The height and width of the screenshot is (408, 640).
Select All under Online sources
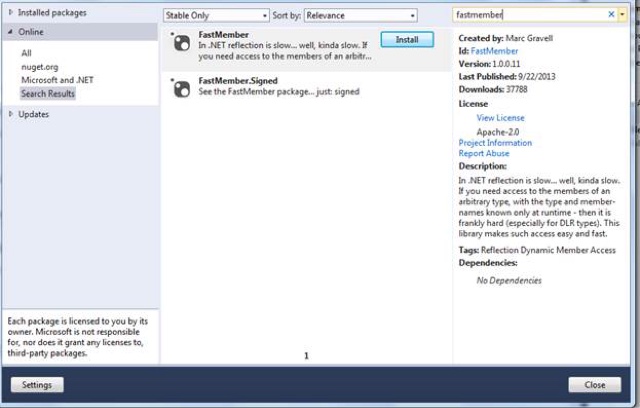[27, 53]
